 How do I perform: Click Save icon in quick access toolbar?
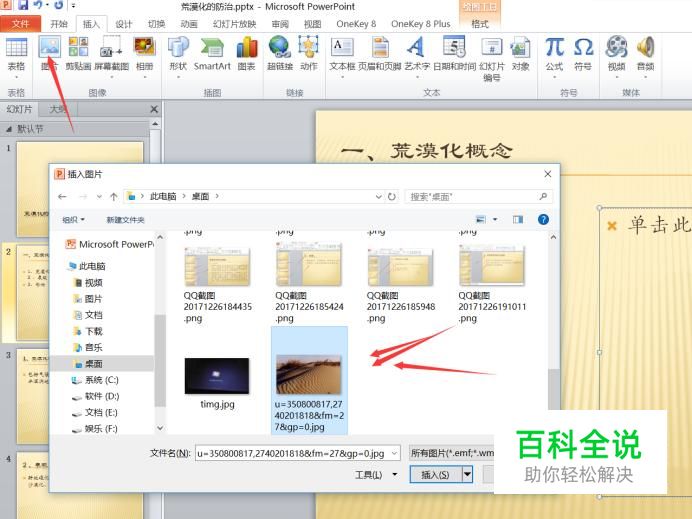pyautogui.click(x=22, y=5)
